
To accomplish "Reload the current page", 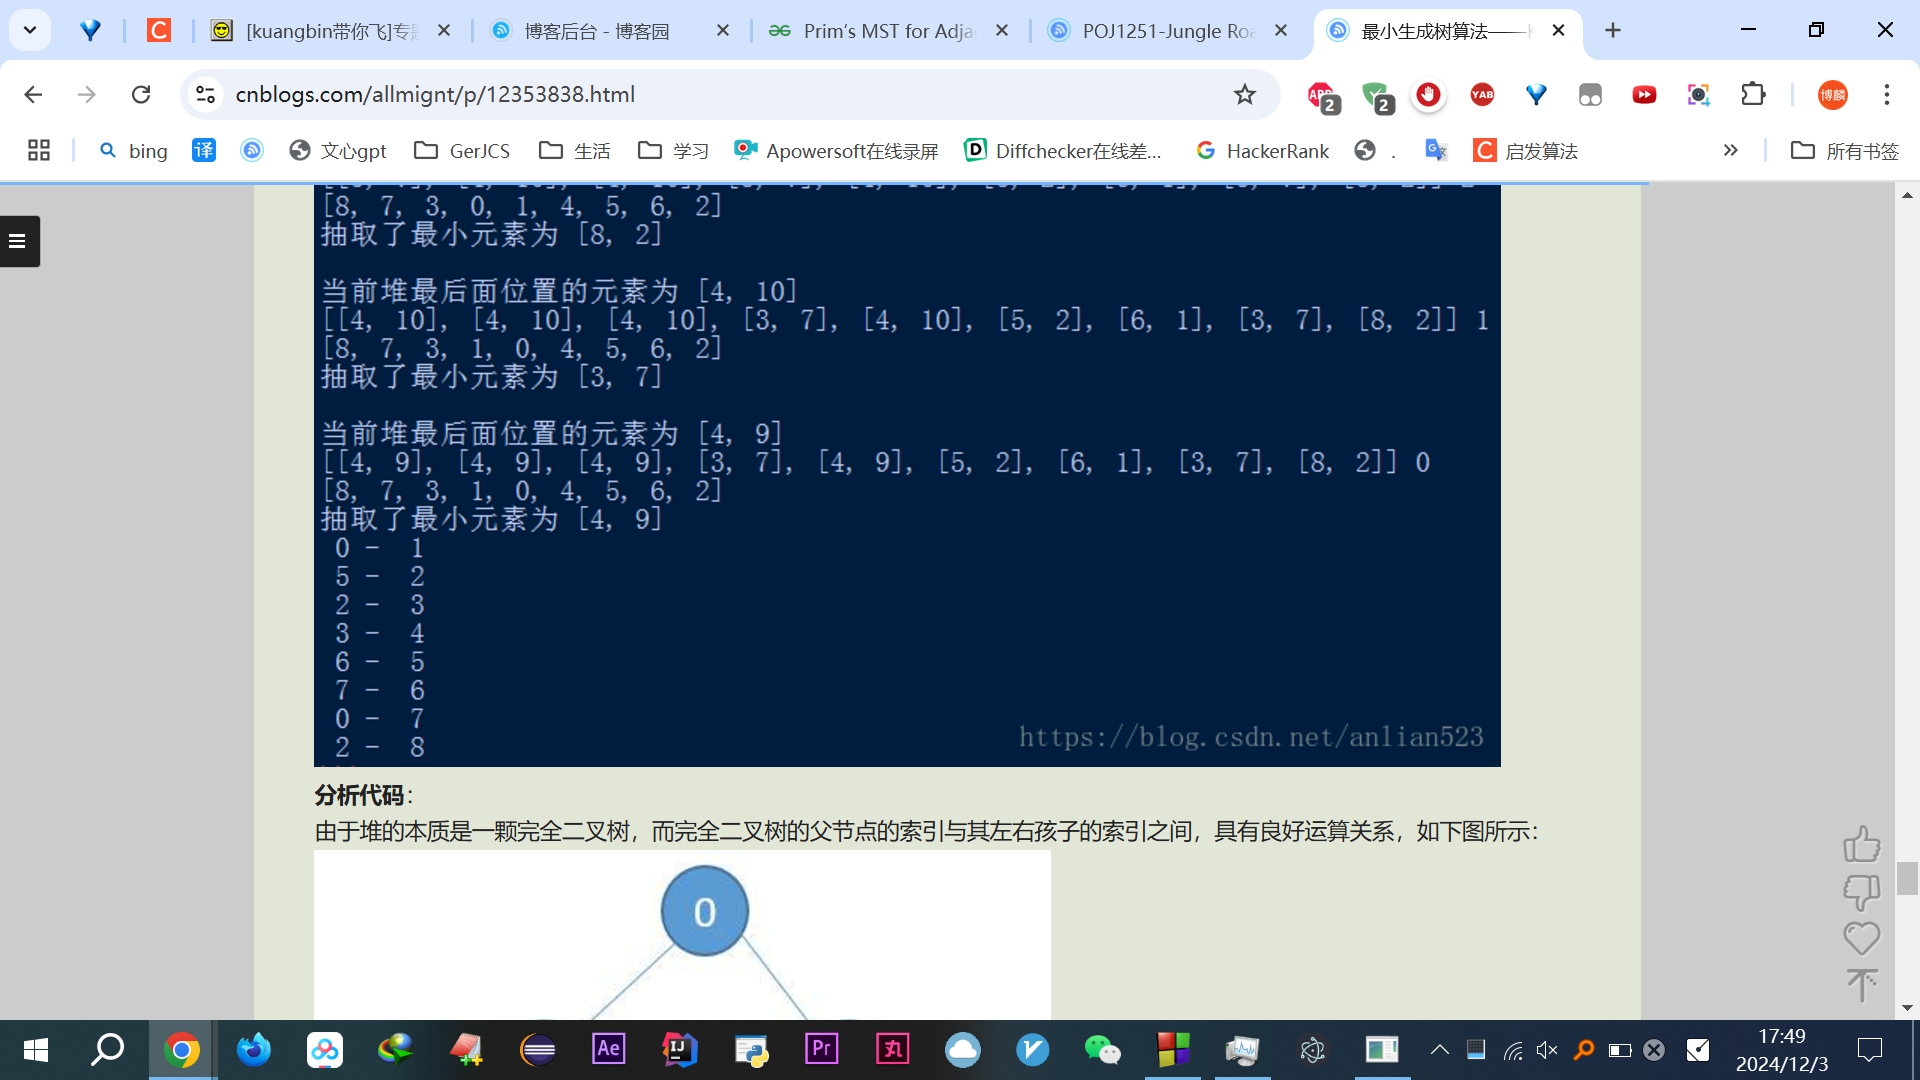I will click(x=141, y=94).
